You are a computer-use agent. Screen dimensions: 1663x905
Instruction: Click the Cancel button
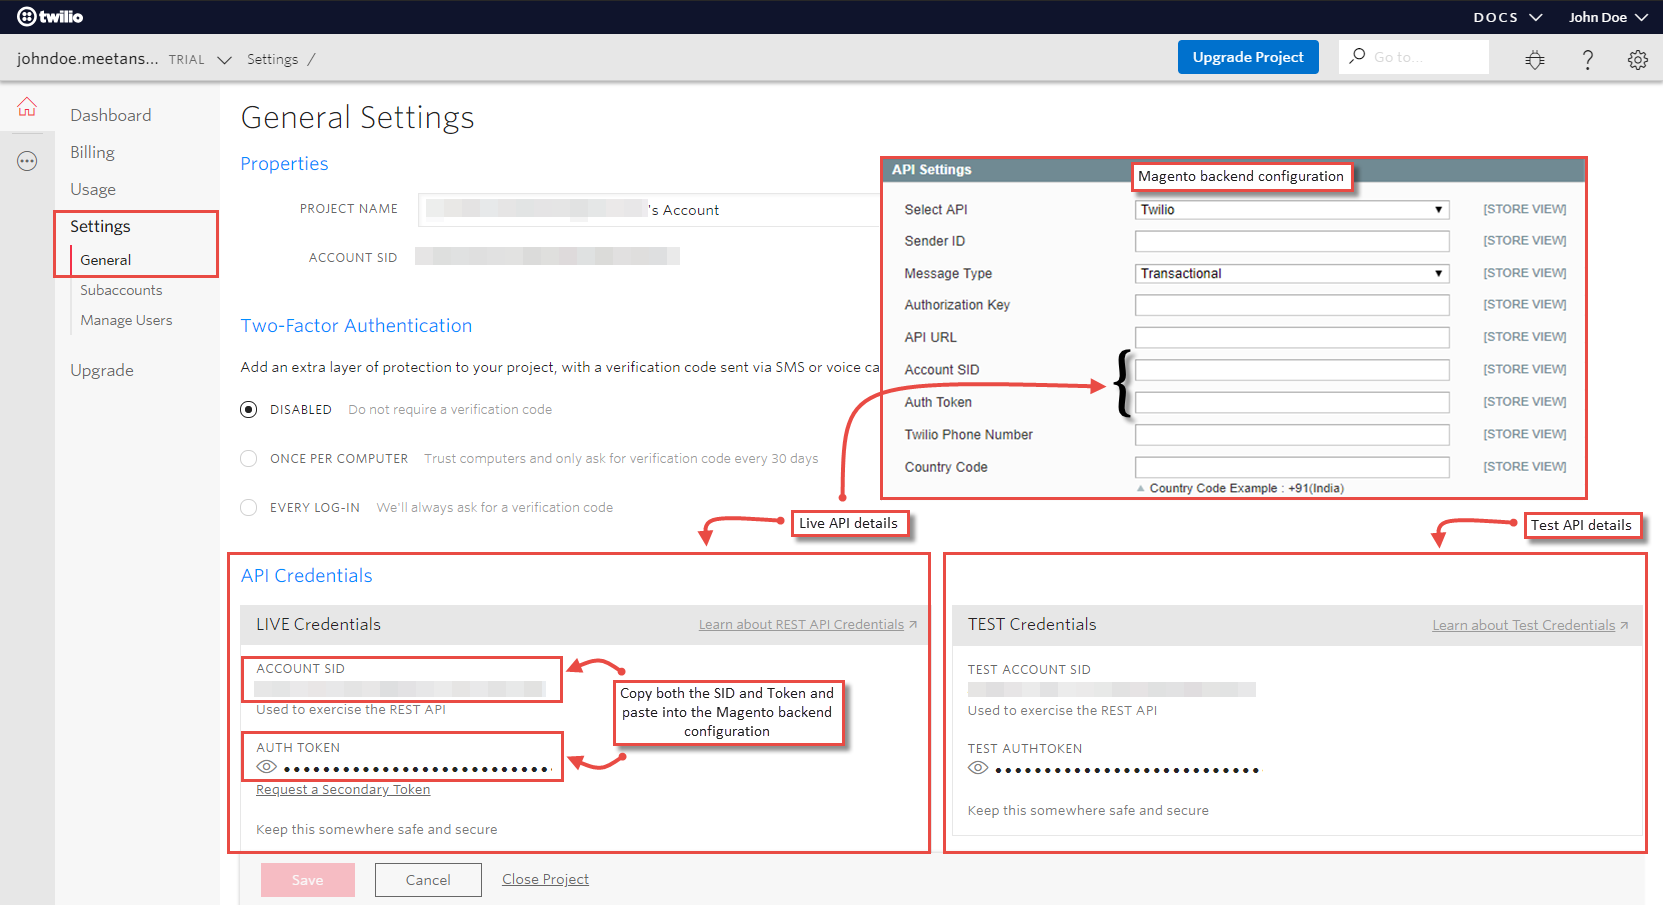click(428, 880)
